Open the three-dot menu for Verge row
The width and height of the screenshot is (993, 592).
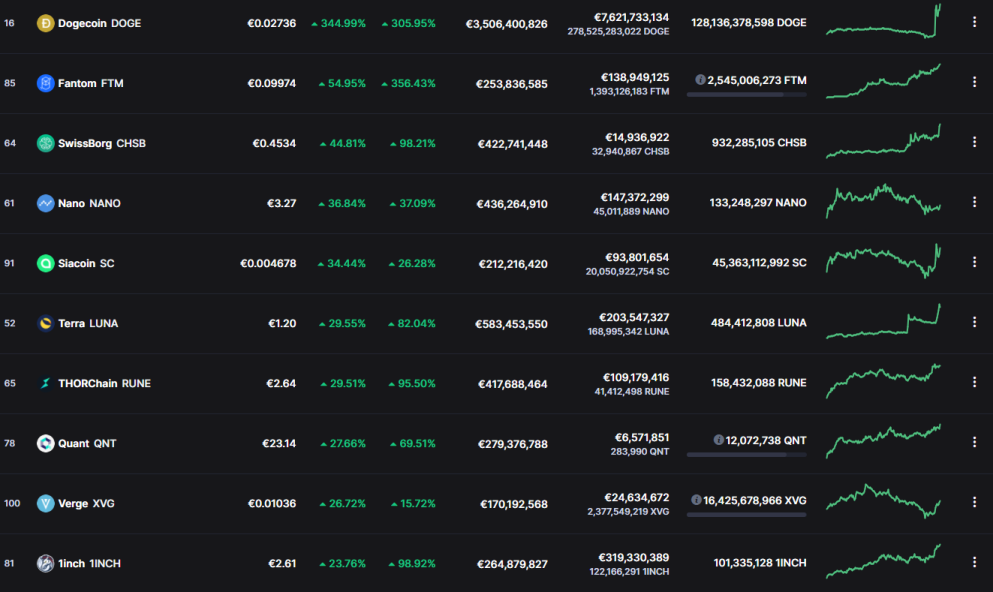(974, 502)
